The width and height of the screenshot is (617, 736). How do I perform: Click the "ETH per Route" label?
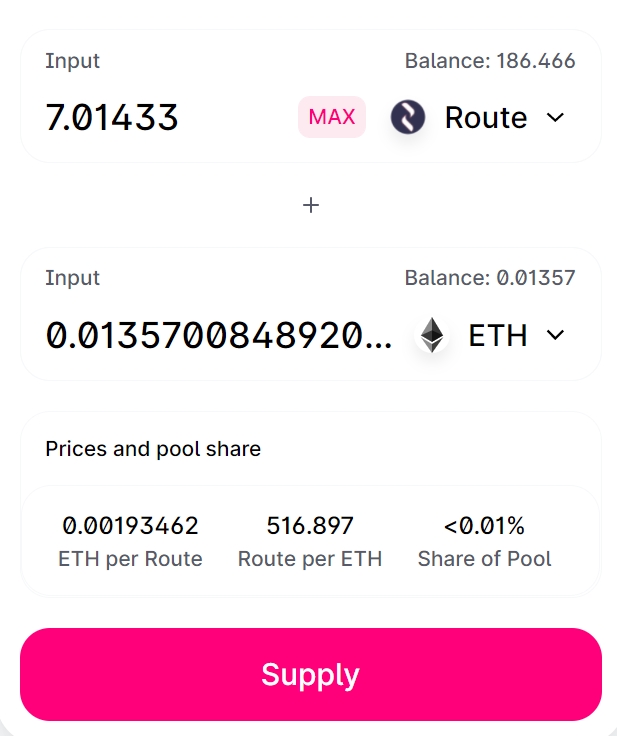coord(130,559)
